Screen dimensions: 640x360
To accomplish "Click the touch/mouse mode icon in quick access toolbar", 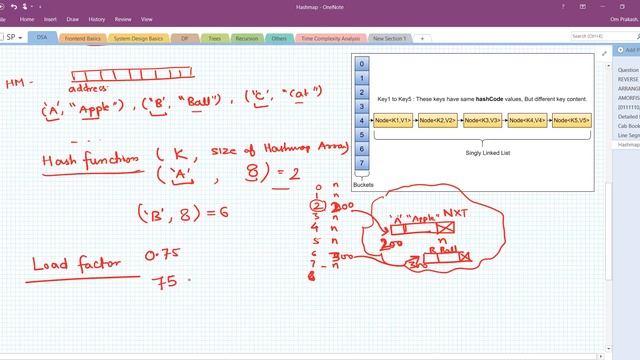I will tap(25, 7).
